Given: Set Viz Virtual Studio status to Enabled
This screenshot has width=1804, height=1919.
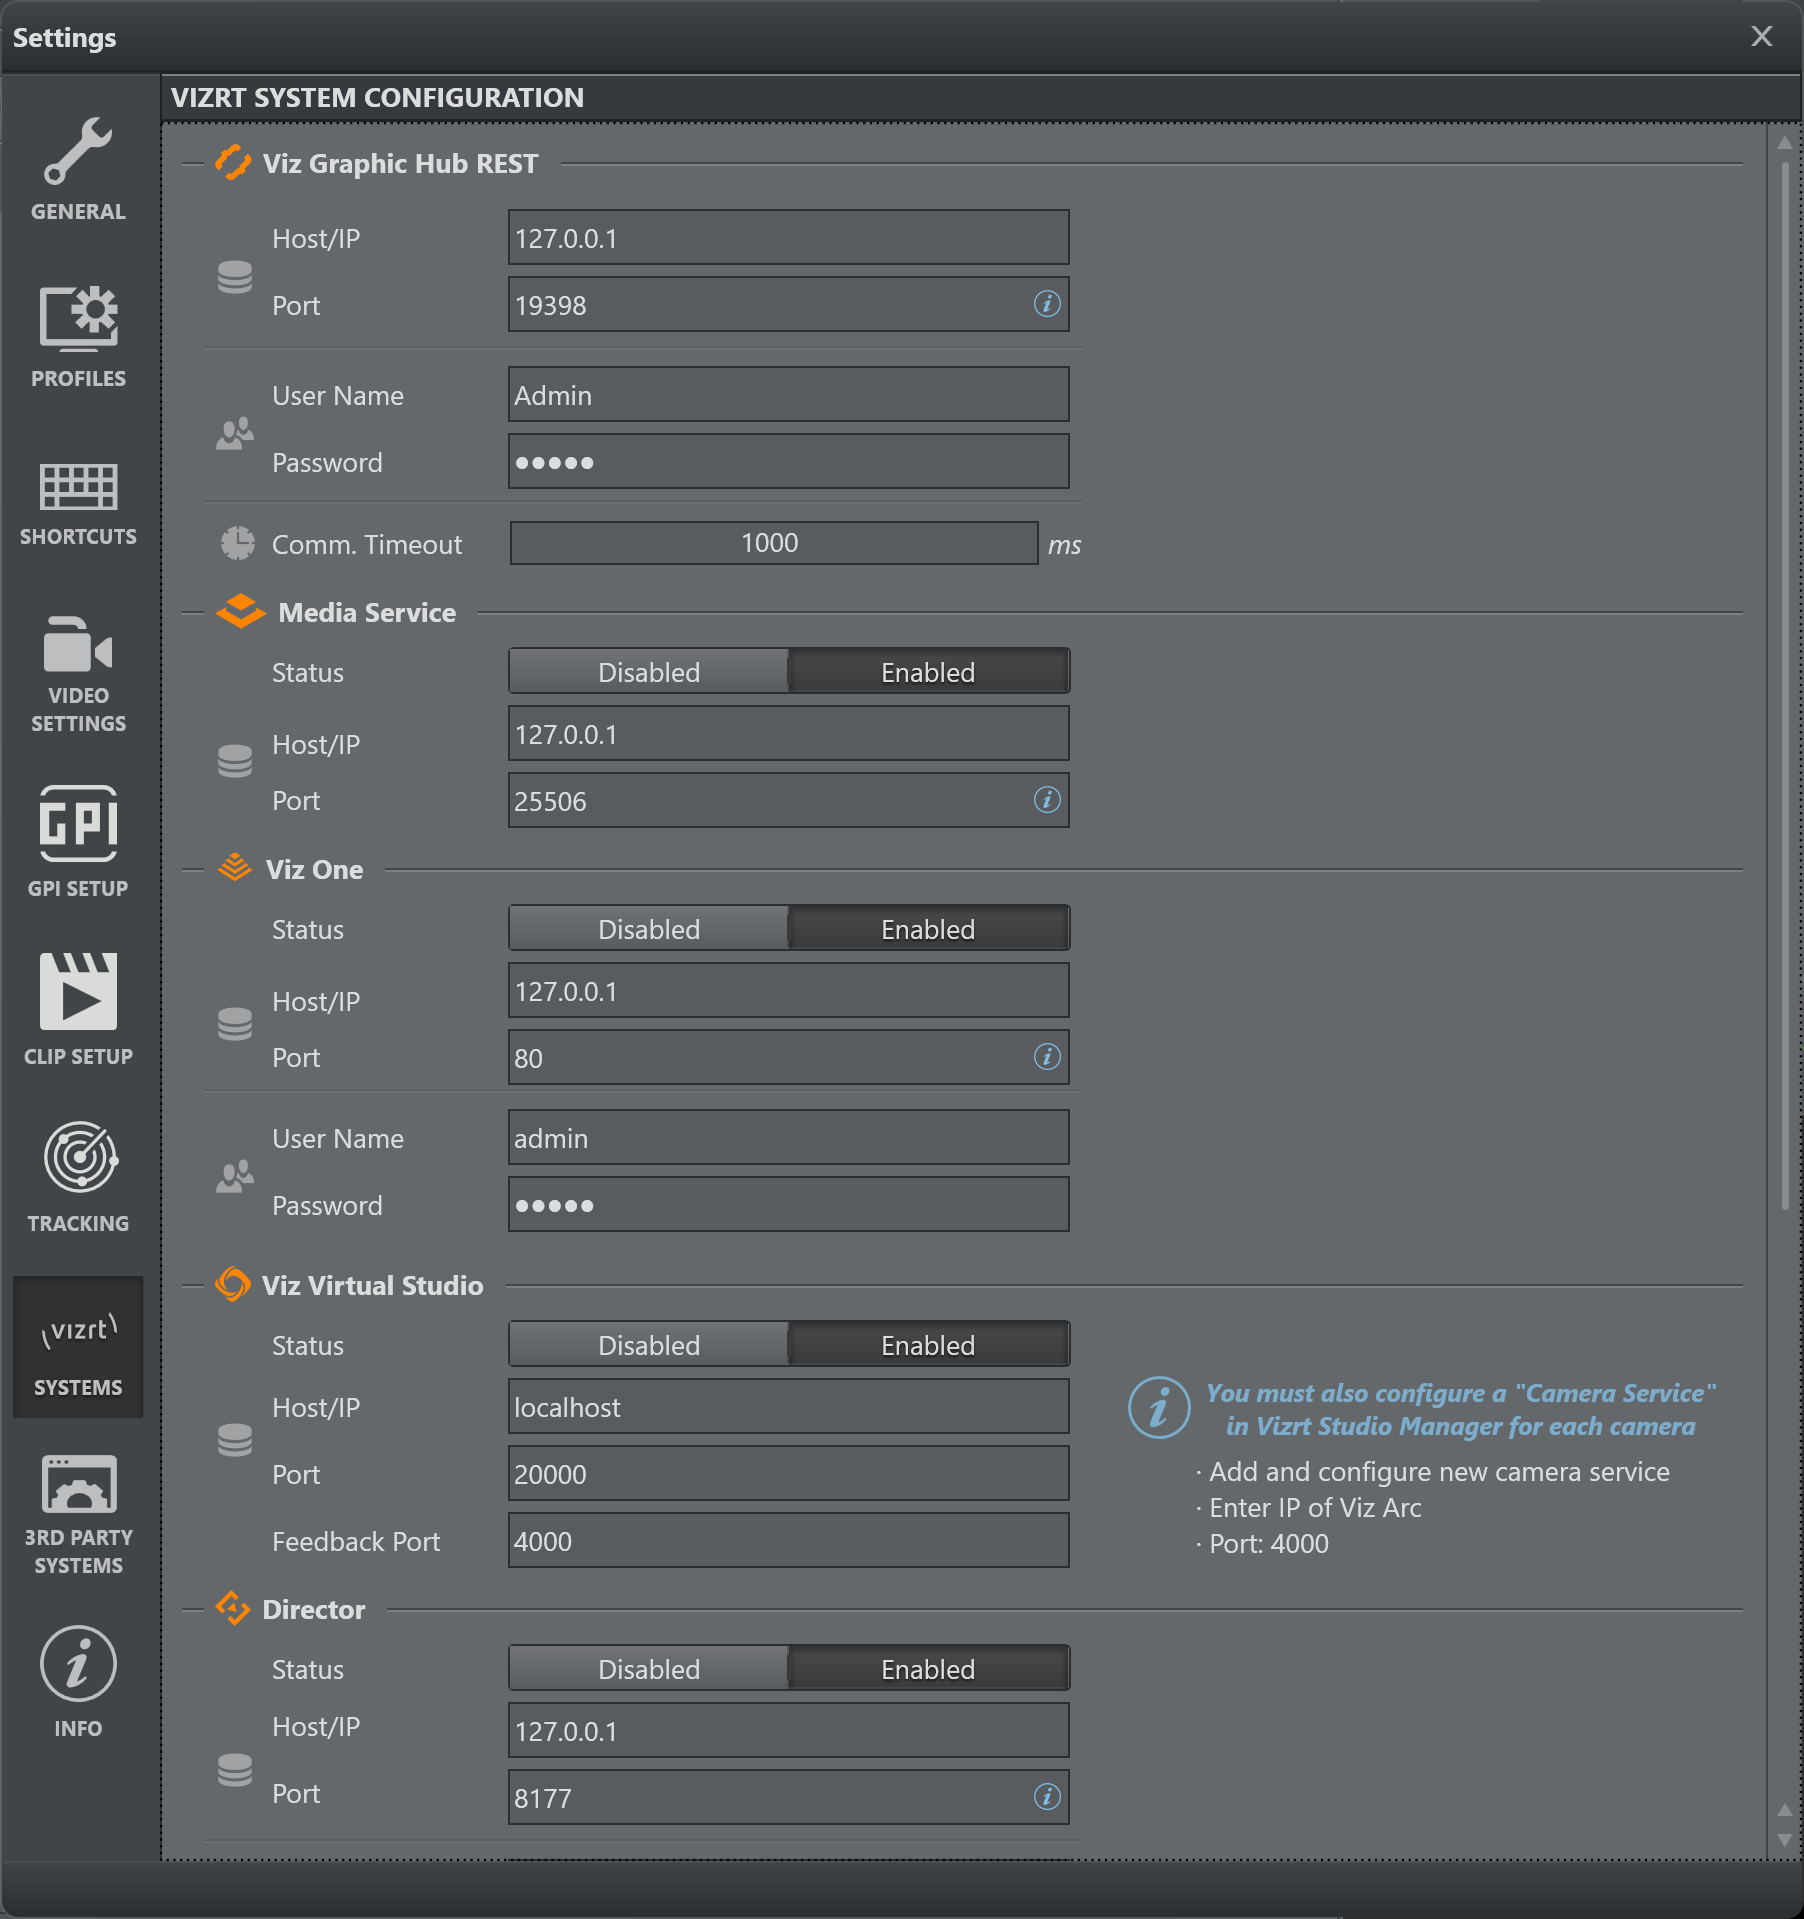Looking at the screenshot, I should 928,1345.
